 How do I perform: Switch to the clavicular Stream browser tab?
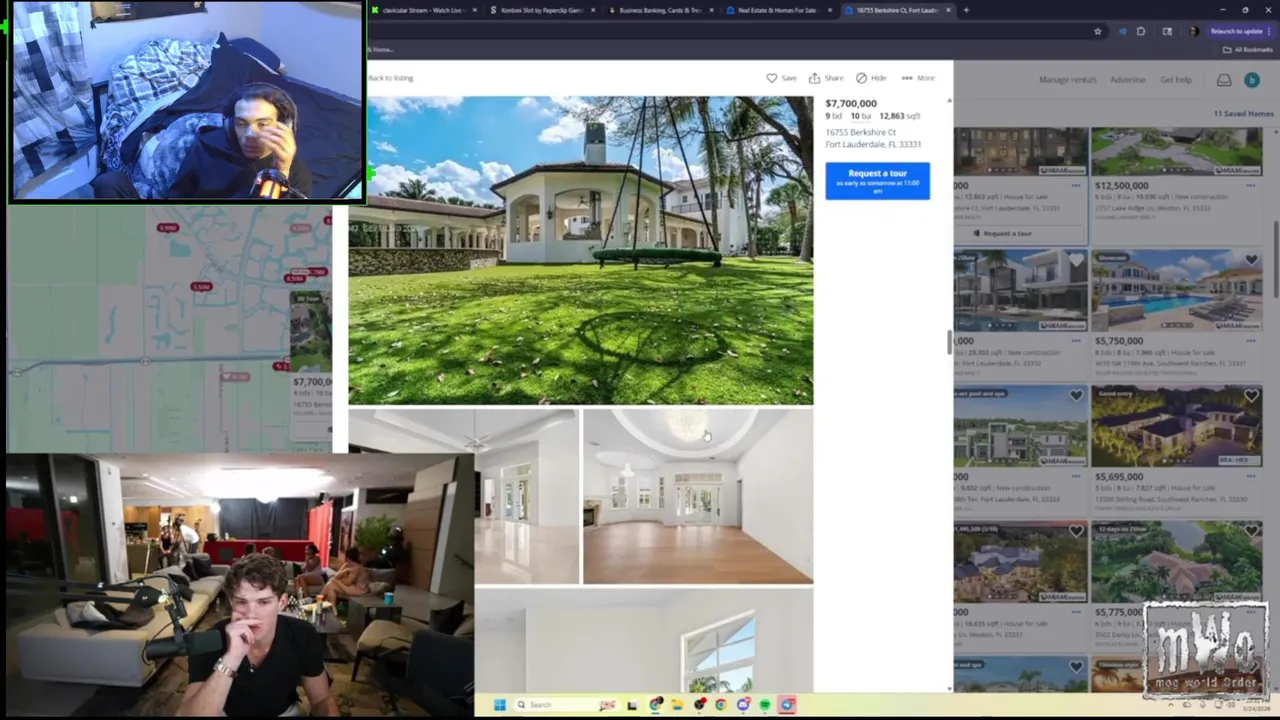[x=422, y=10]
